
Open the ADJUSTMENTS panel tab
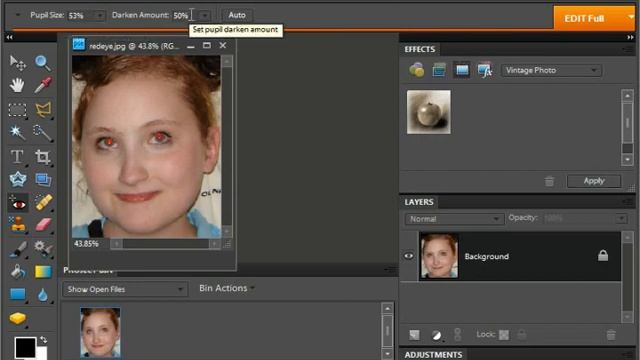(x=433, y=355)
